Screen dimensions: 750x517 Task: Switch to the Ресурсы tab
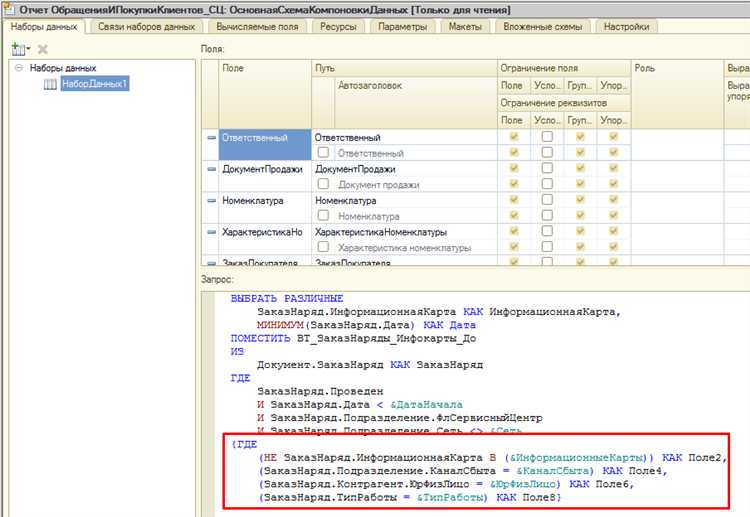point(338,27)
